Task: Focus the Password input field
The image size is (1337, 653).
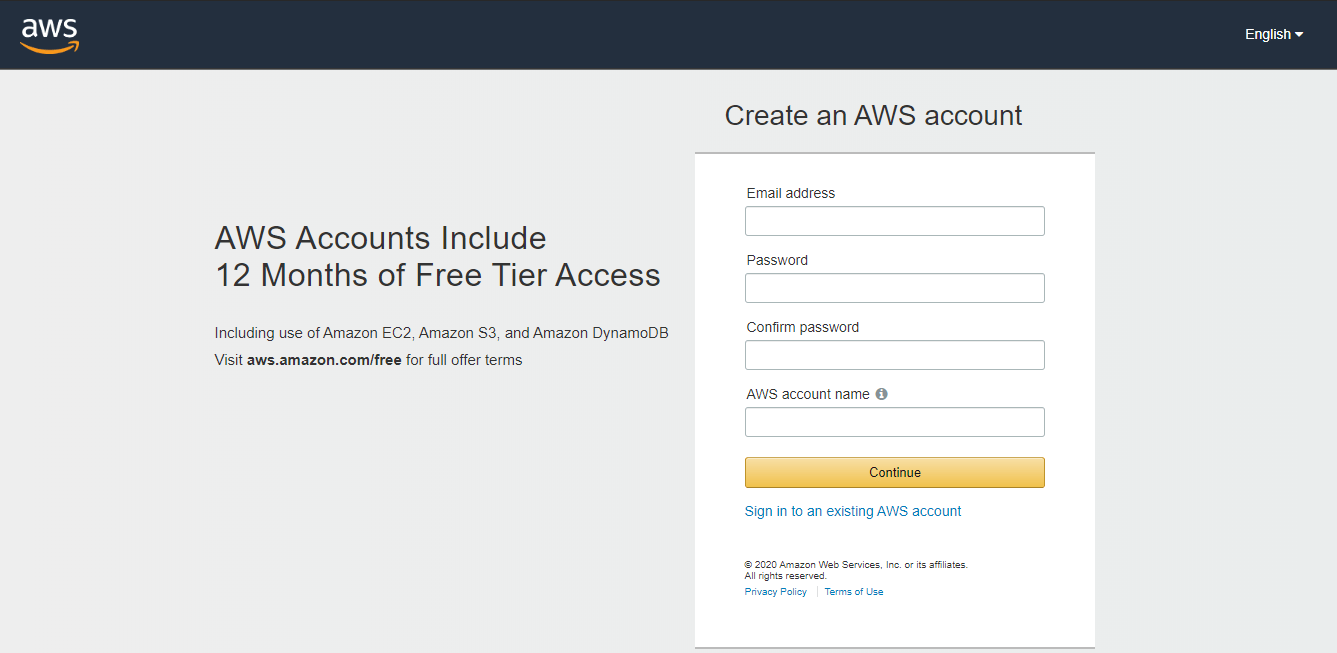Action: (x=894, y=288)
